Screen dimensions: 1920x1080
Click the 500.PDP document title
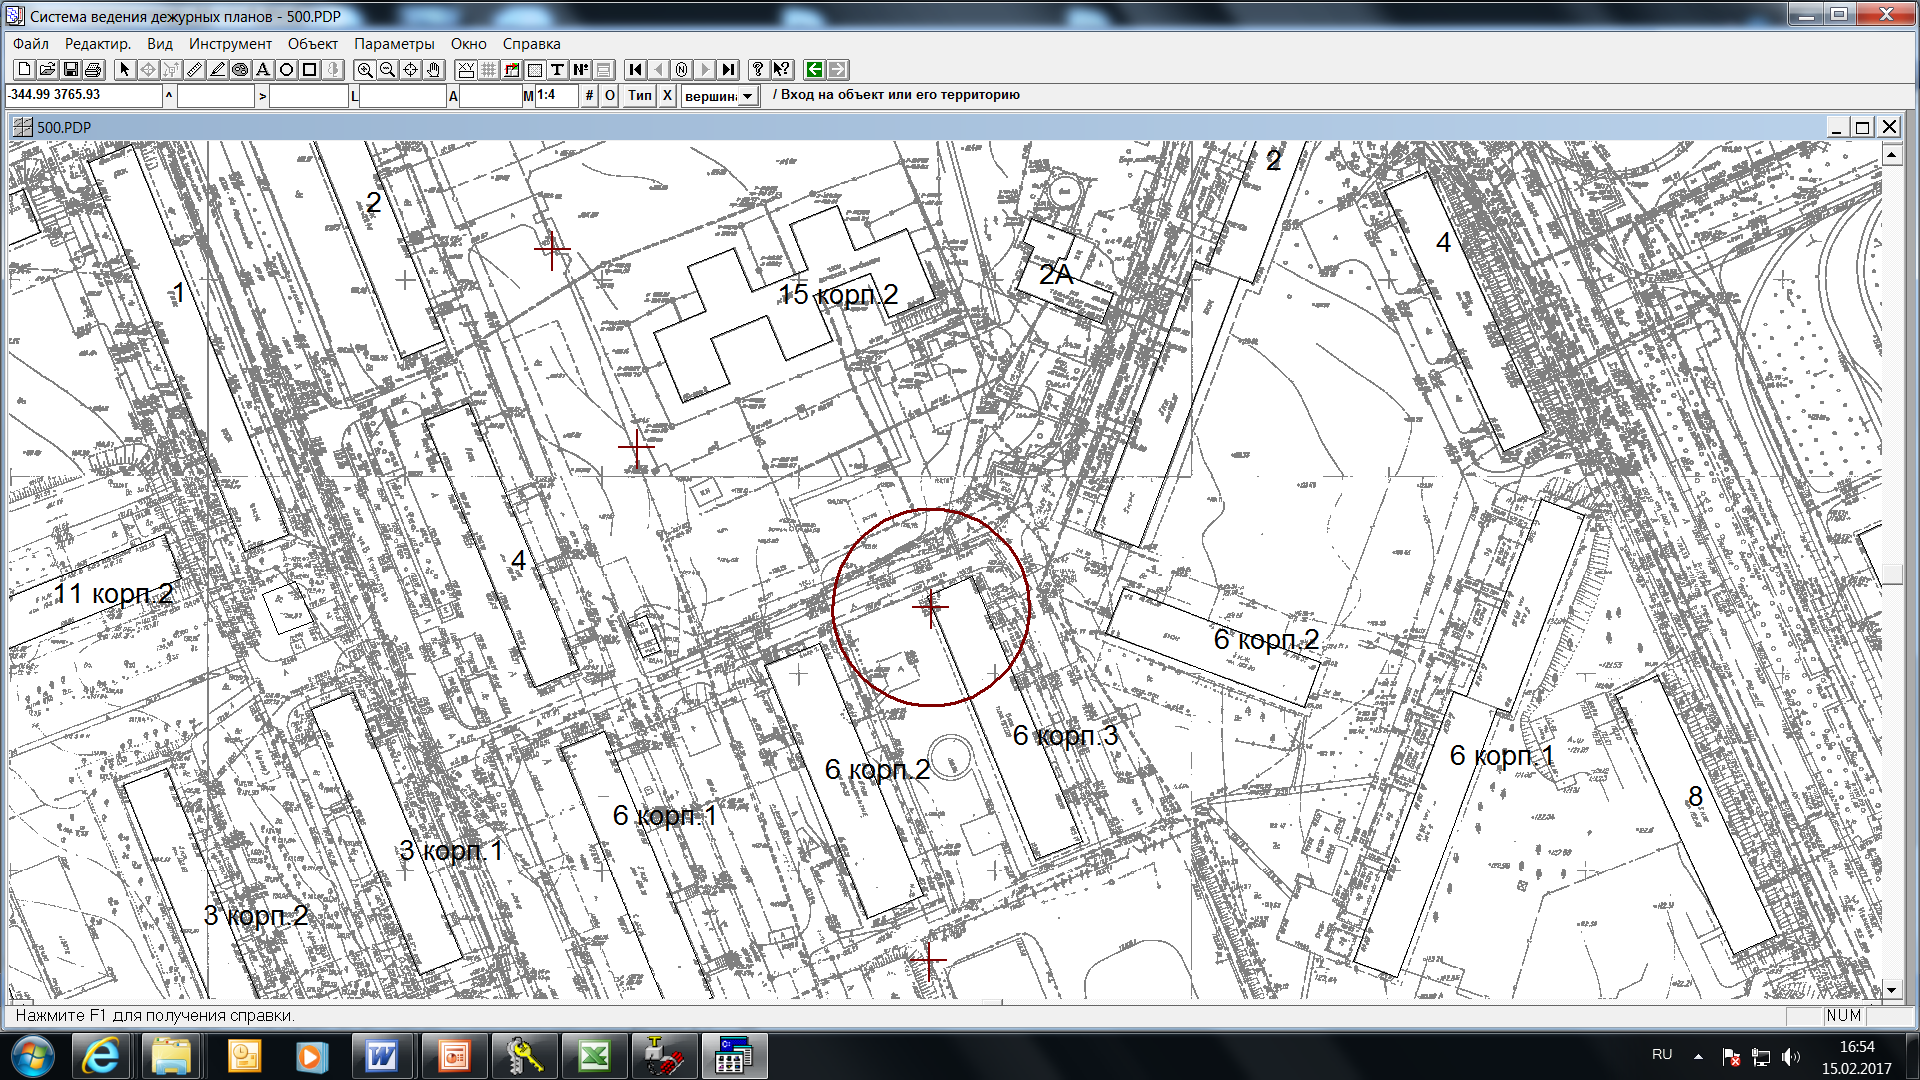(x=64, y=127)
